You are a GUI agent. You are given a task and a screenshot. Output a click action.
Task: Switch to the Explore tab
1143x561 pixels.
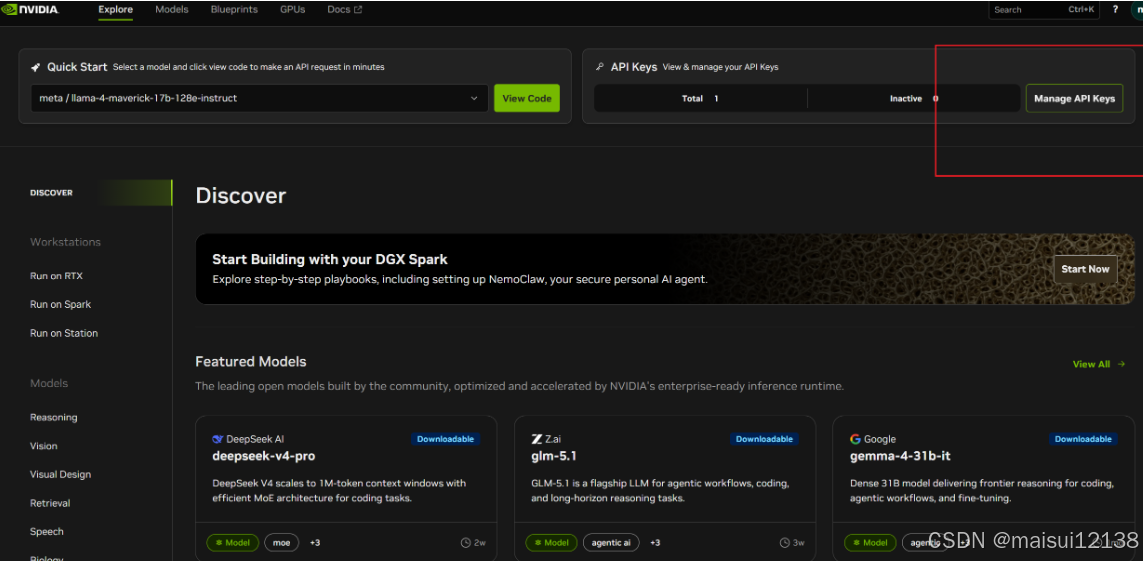(x=115, y=9)
